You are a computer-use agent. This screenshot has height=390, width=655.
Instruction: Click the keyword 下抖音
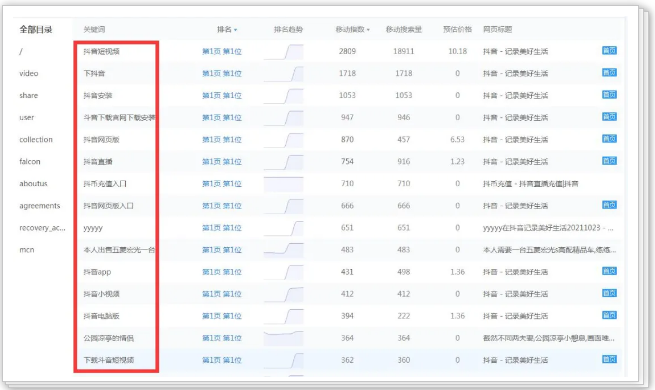coord(94,73)
